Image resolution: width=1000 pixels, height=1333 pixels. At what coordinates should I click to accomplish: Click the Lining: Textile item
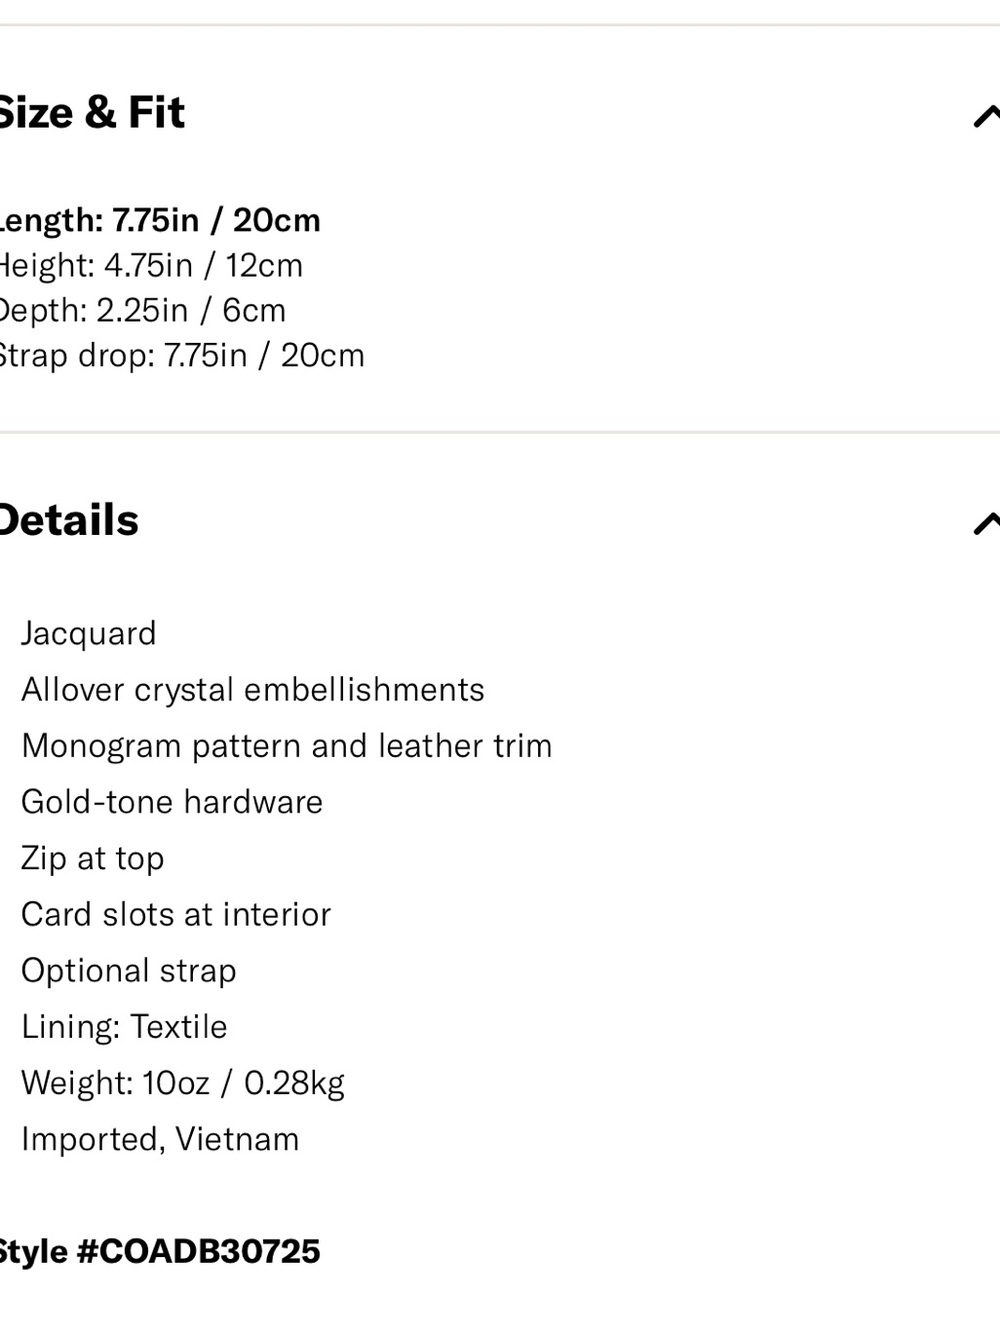click(x=124, y=1027)
